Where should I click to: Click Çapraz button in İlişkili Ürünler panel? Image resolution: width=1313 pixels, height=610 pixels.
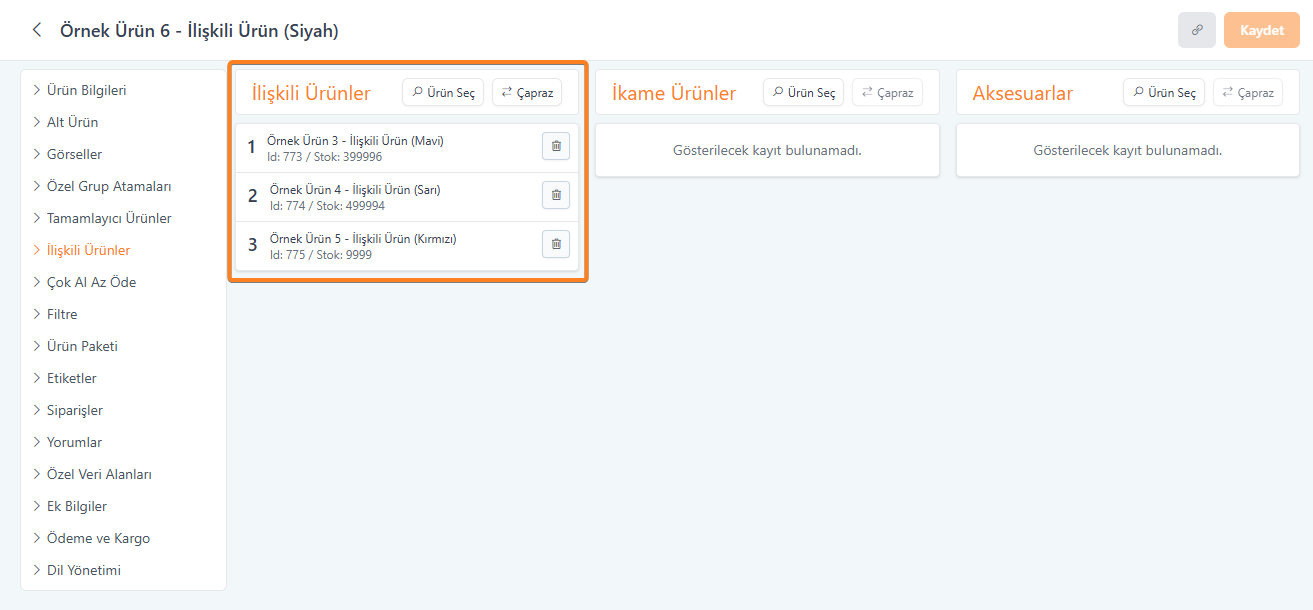tap(527, 93)
